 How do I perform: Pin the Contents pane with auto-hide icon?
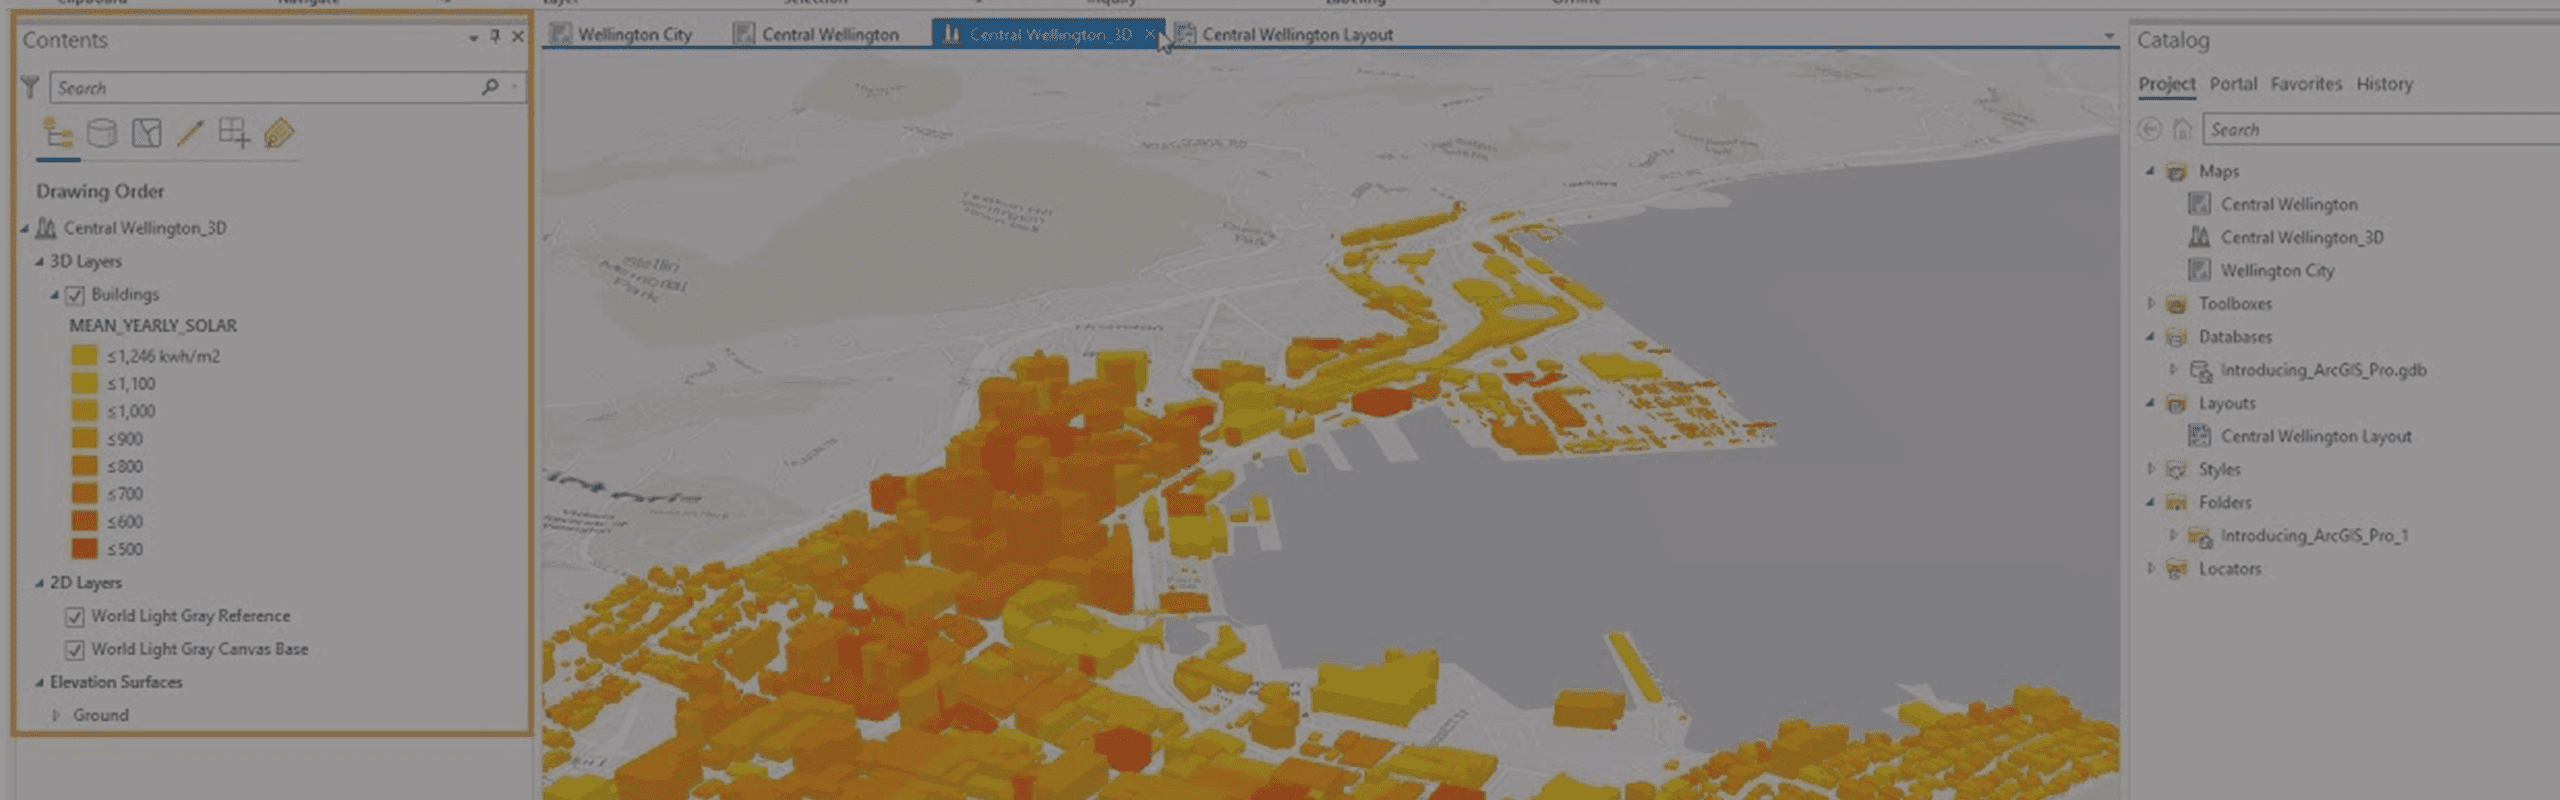pyautogui.click(x=495, y=37)
